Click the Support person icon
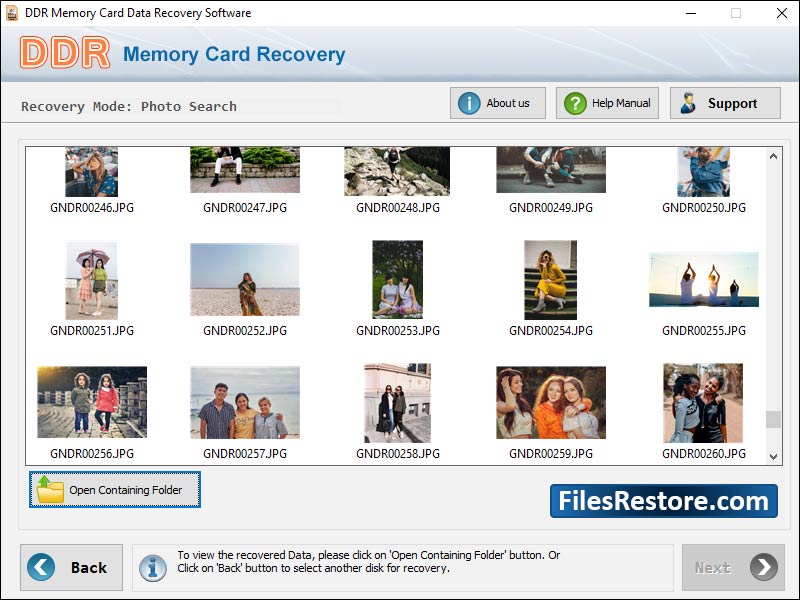Image resolution: width=800 pixels, height=600 pixels. pos(689,102)
